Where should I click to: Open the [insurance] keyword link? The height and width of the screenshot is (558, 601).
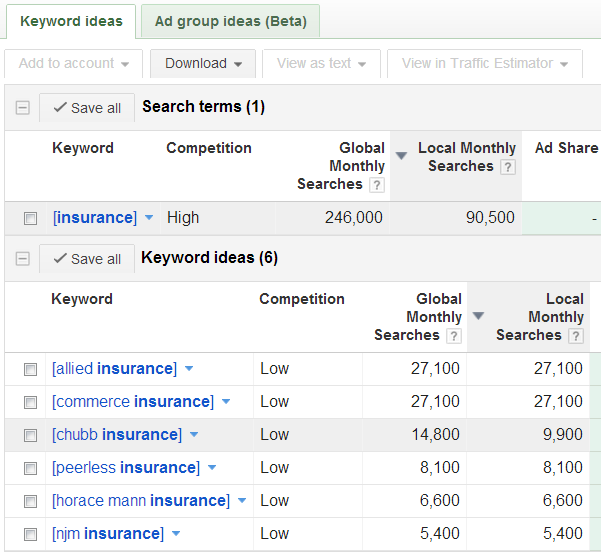(x=95, y=218)
